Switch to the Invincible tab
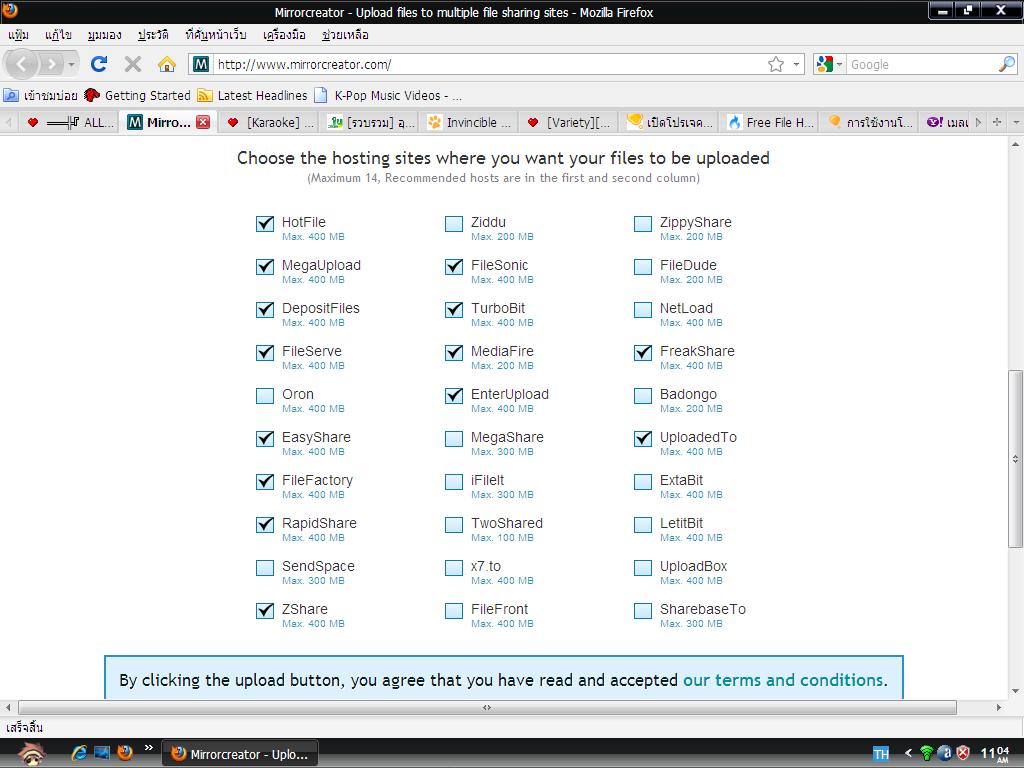Image resolution: width=1024 pixels, height=768 pixels. [469, 122]
